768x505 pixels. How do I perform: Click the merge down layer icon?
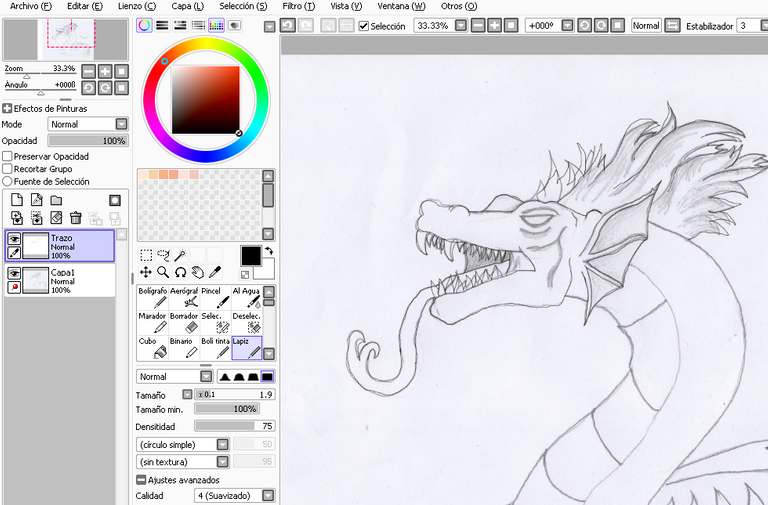(37, 218)
